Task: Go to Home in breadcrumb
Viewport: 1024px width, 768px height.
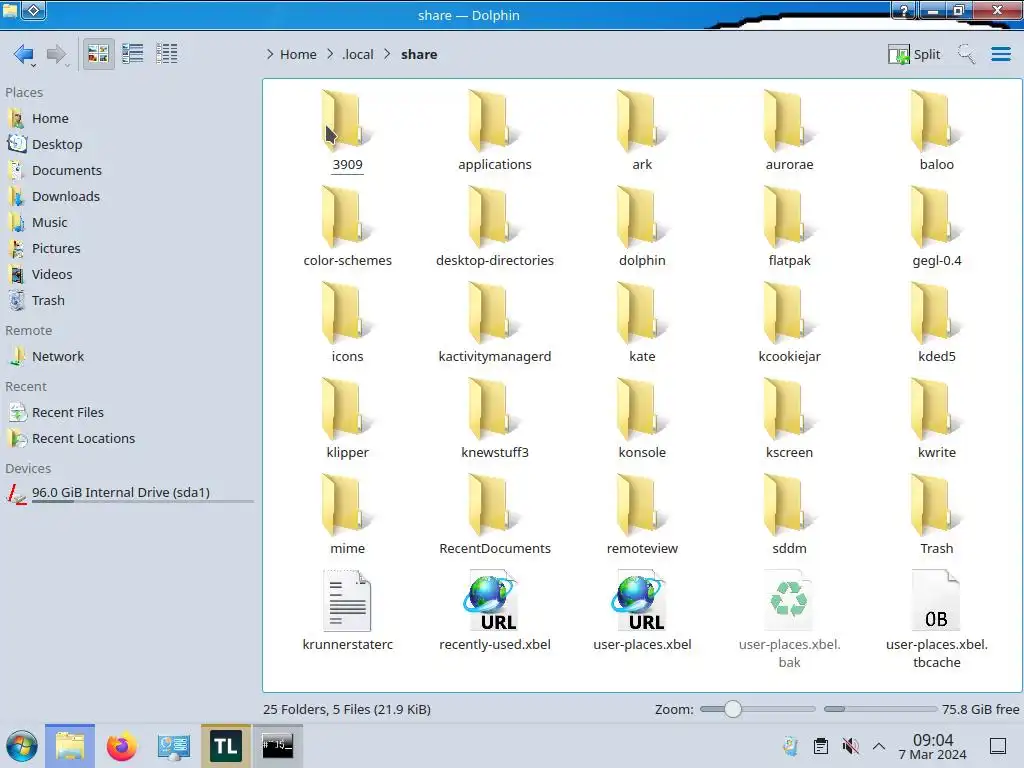Action: tap(298, 54)
